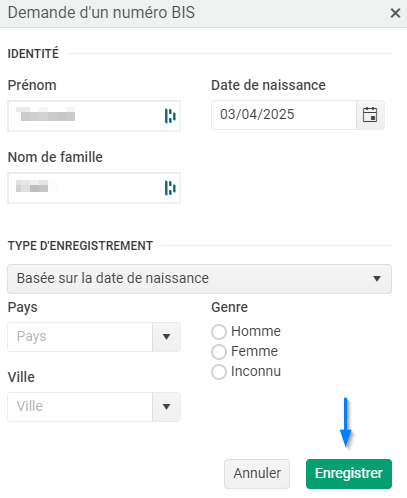Click the Femme label text
The image size is (407, 498).
click(x=254, y=351)
